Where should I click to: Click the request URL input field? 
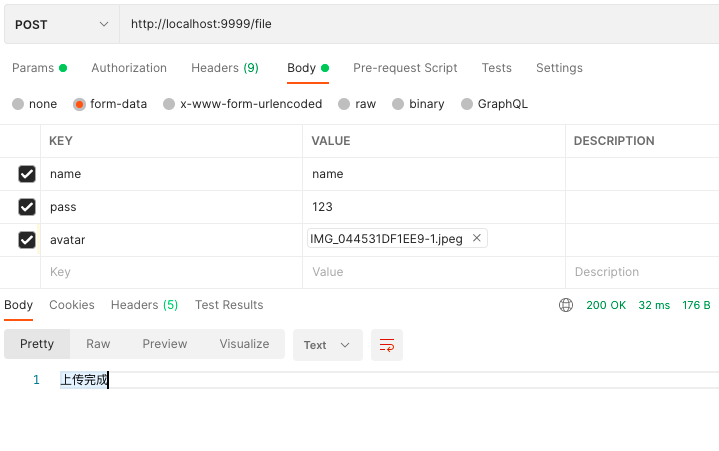point(400,24)
